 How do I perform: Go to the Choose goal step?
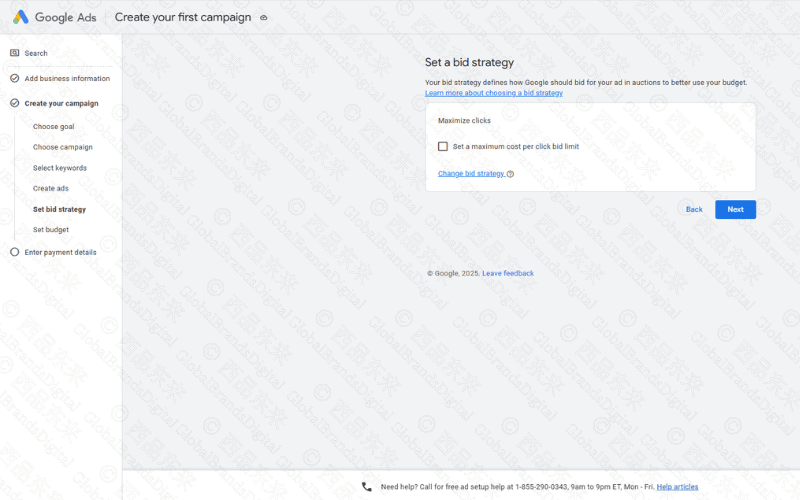(53, 127)
